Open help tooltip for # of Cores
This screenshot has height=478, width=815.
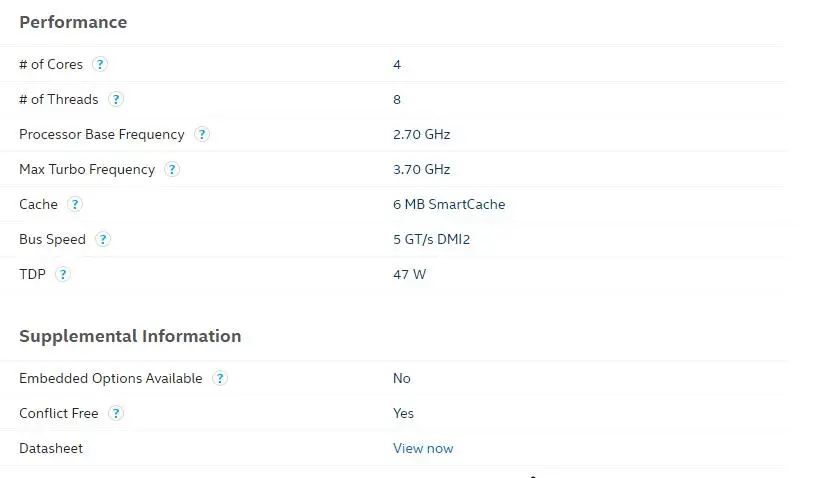coord(100,64)
